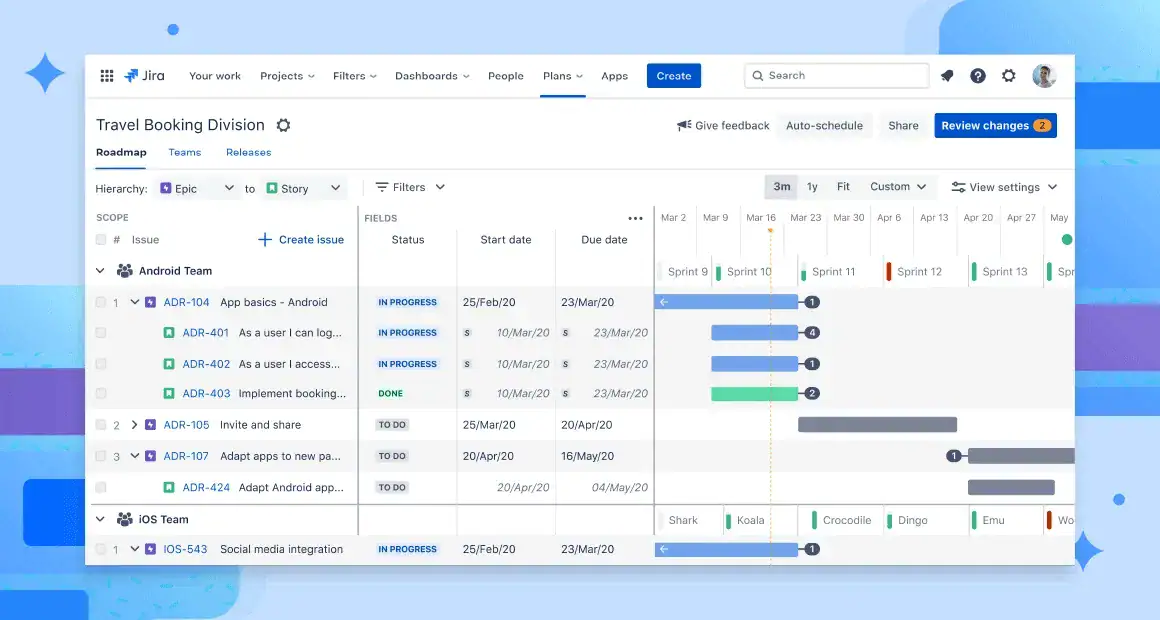Toggle the select-all issues checkbox
This screenshot has height=620, width=1160.
101,240
